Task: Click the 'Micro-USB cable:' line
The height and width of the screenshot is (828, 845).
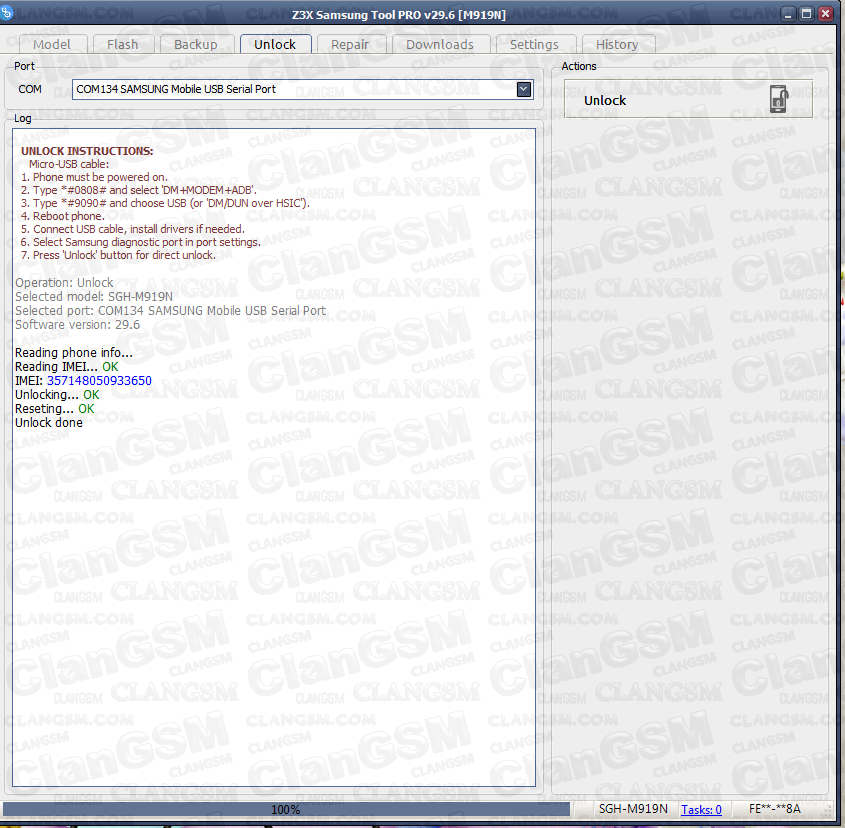Action: [69, 164]
